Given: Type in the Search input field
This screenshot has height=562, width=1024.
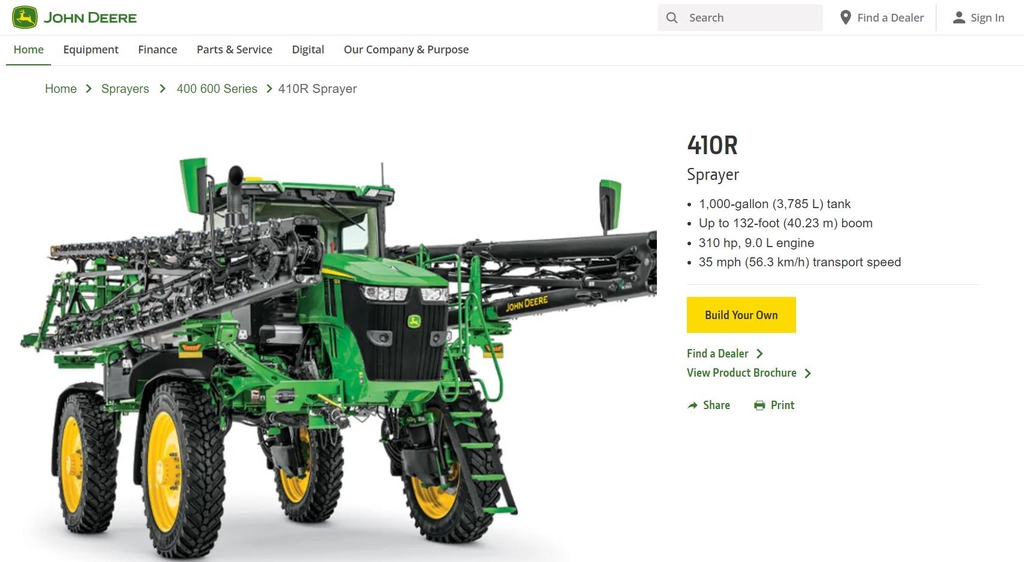Looking at the screenshot, I should click(750, 18).
